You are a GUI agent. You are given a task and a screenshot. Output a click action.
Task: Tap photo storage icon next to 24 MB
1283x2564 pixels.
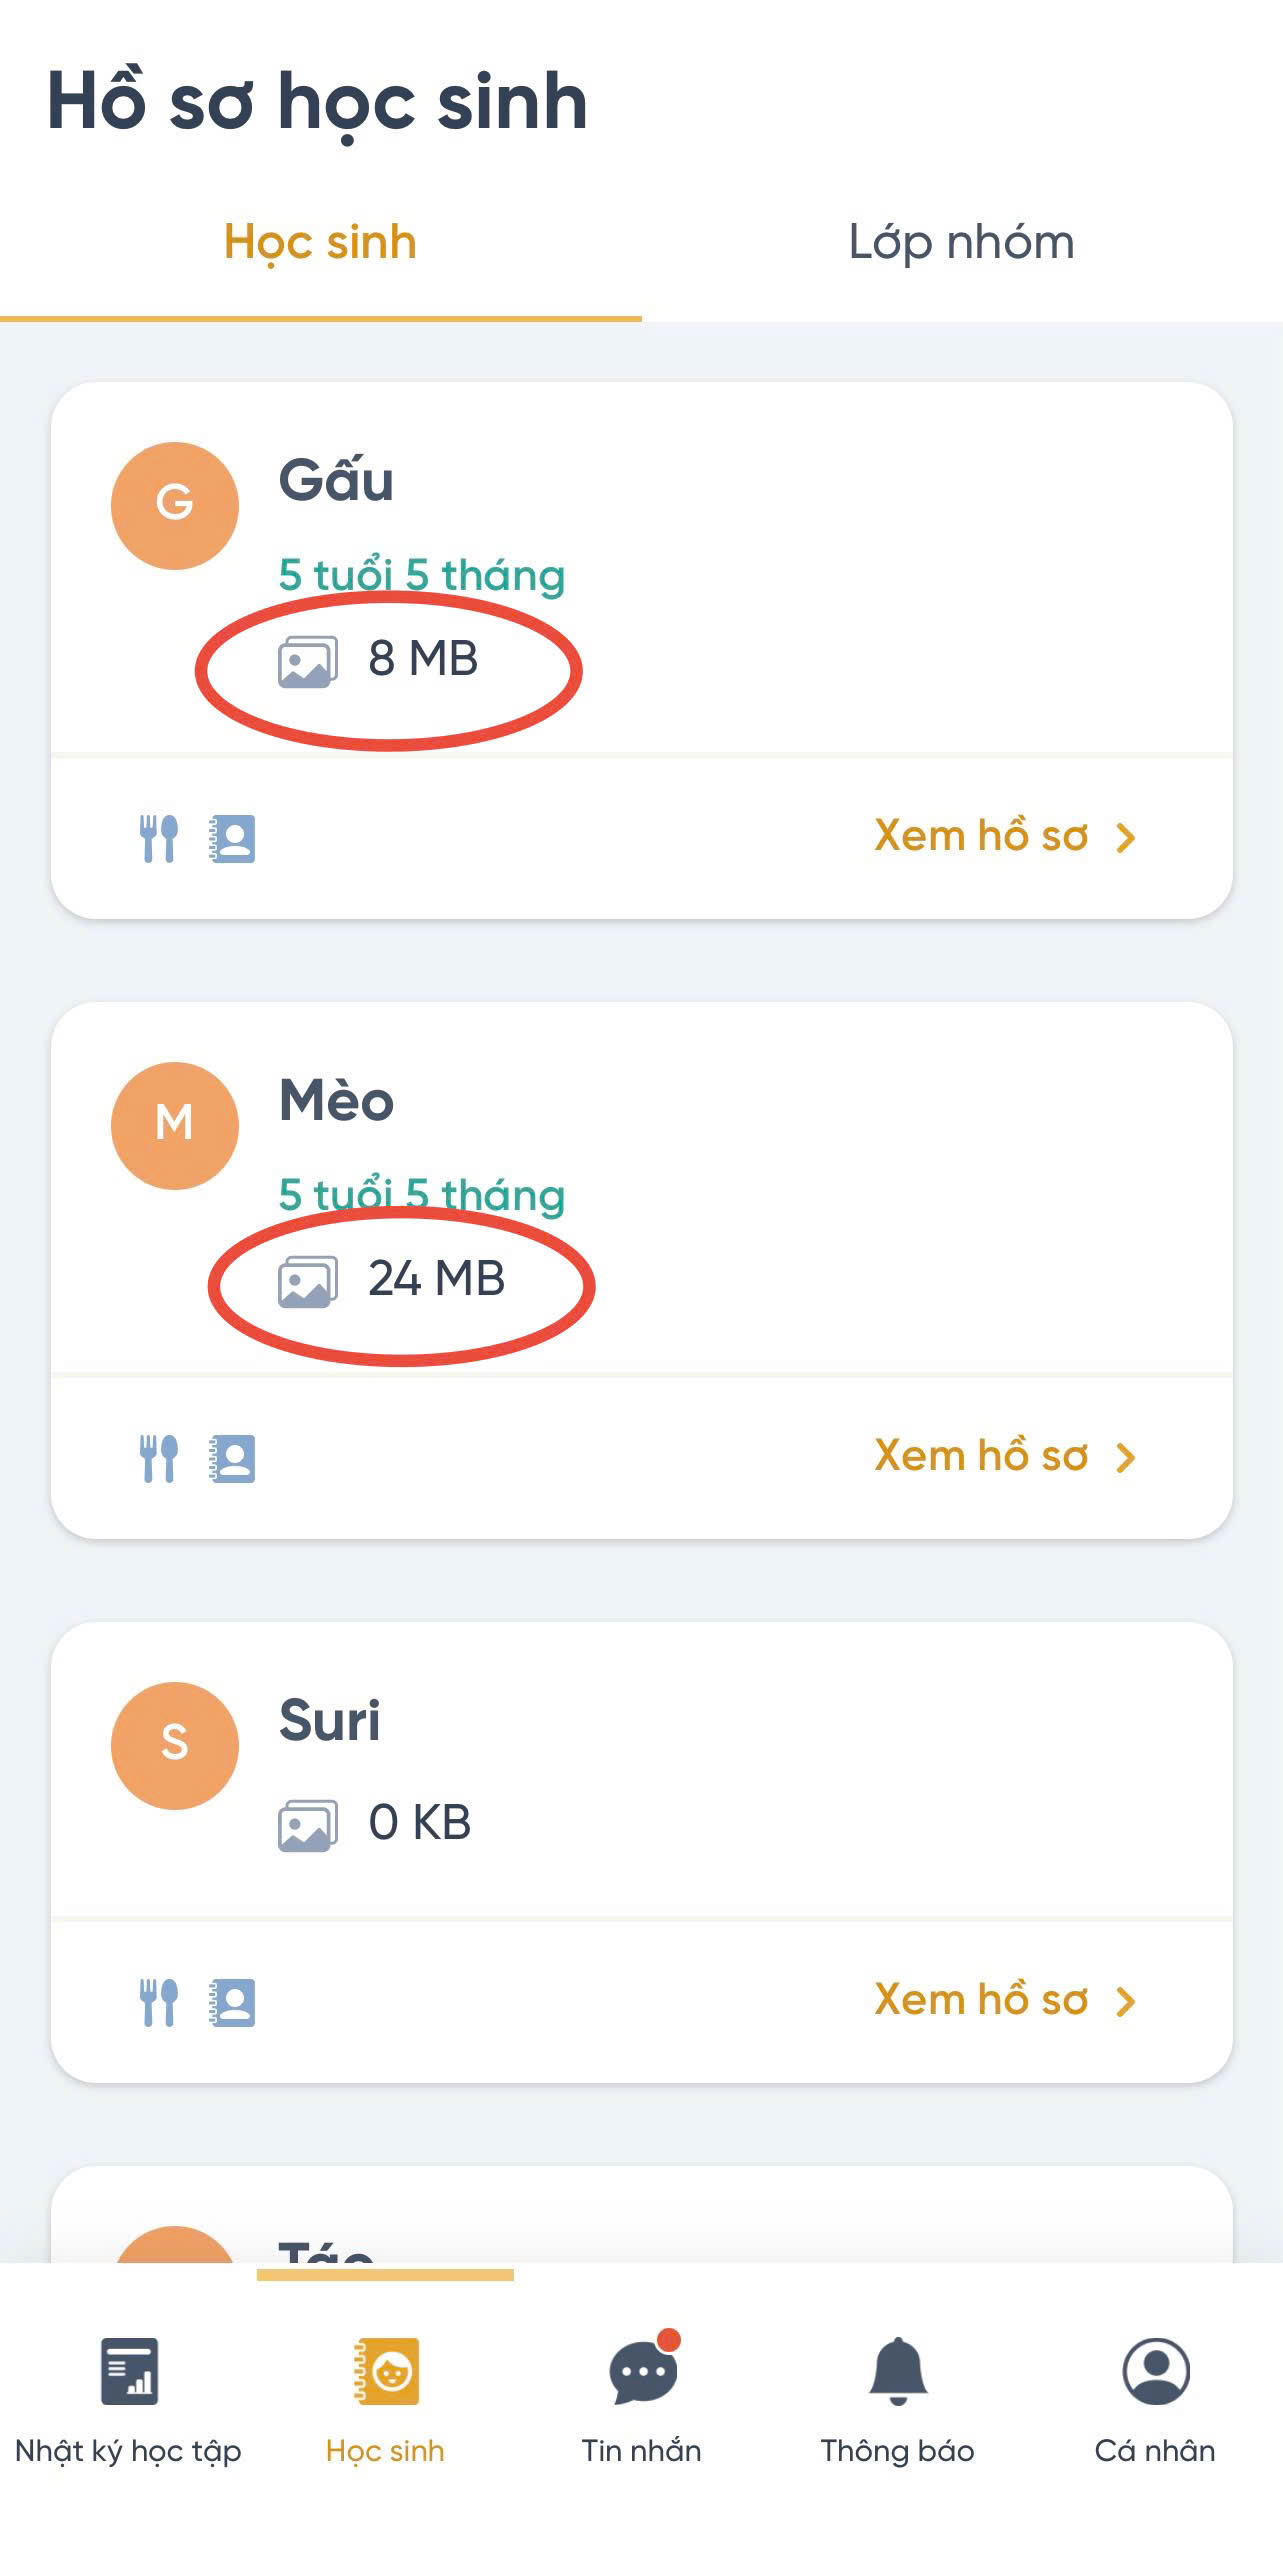[x=307, y=1281]
